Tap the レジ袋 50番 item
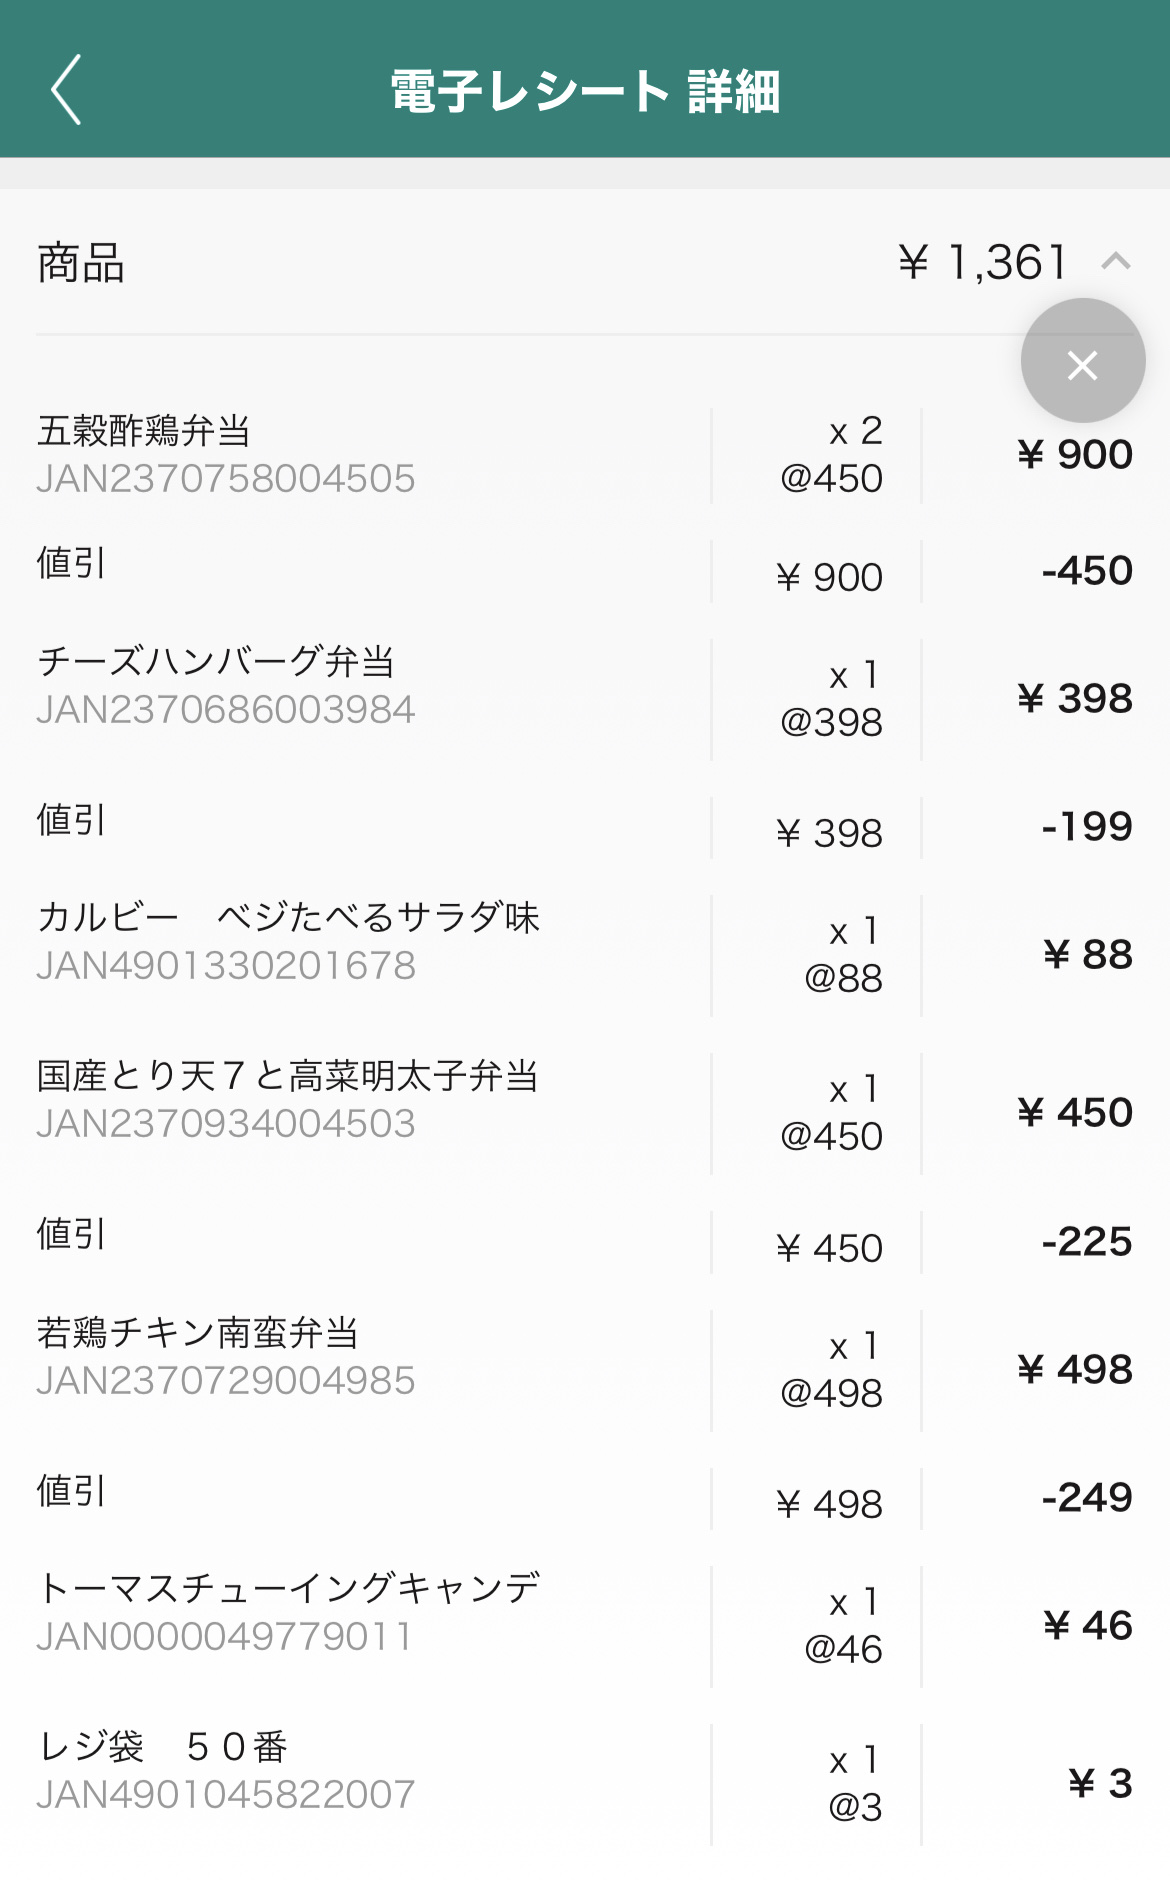This screenshot has width=1170, height=1880. (x=162, y=1746)
